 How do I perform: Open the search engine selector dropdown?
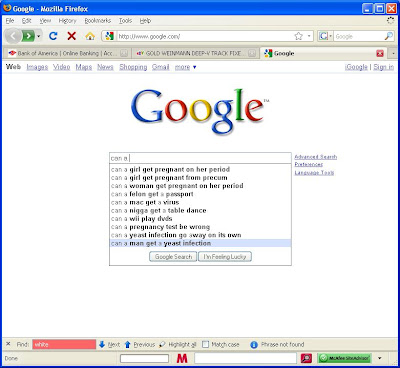(325, 36)
